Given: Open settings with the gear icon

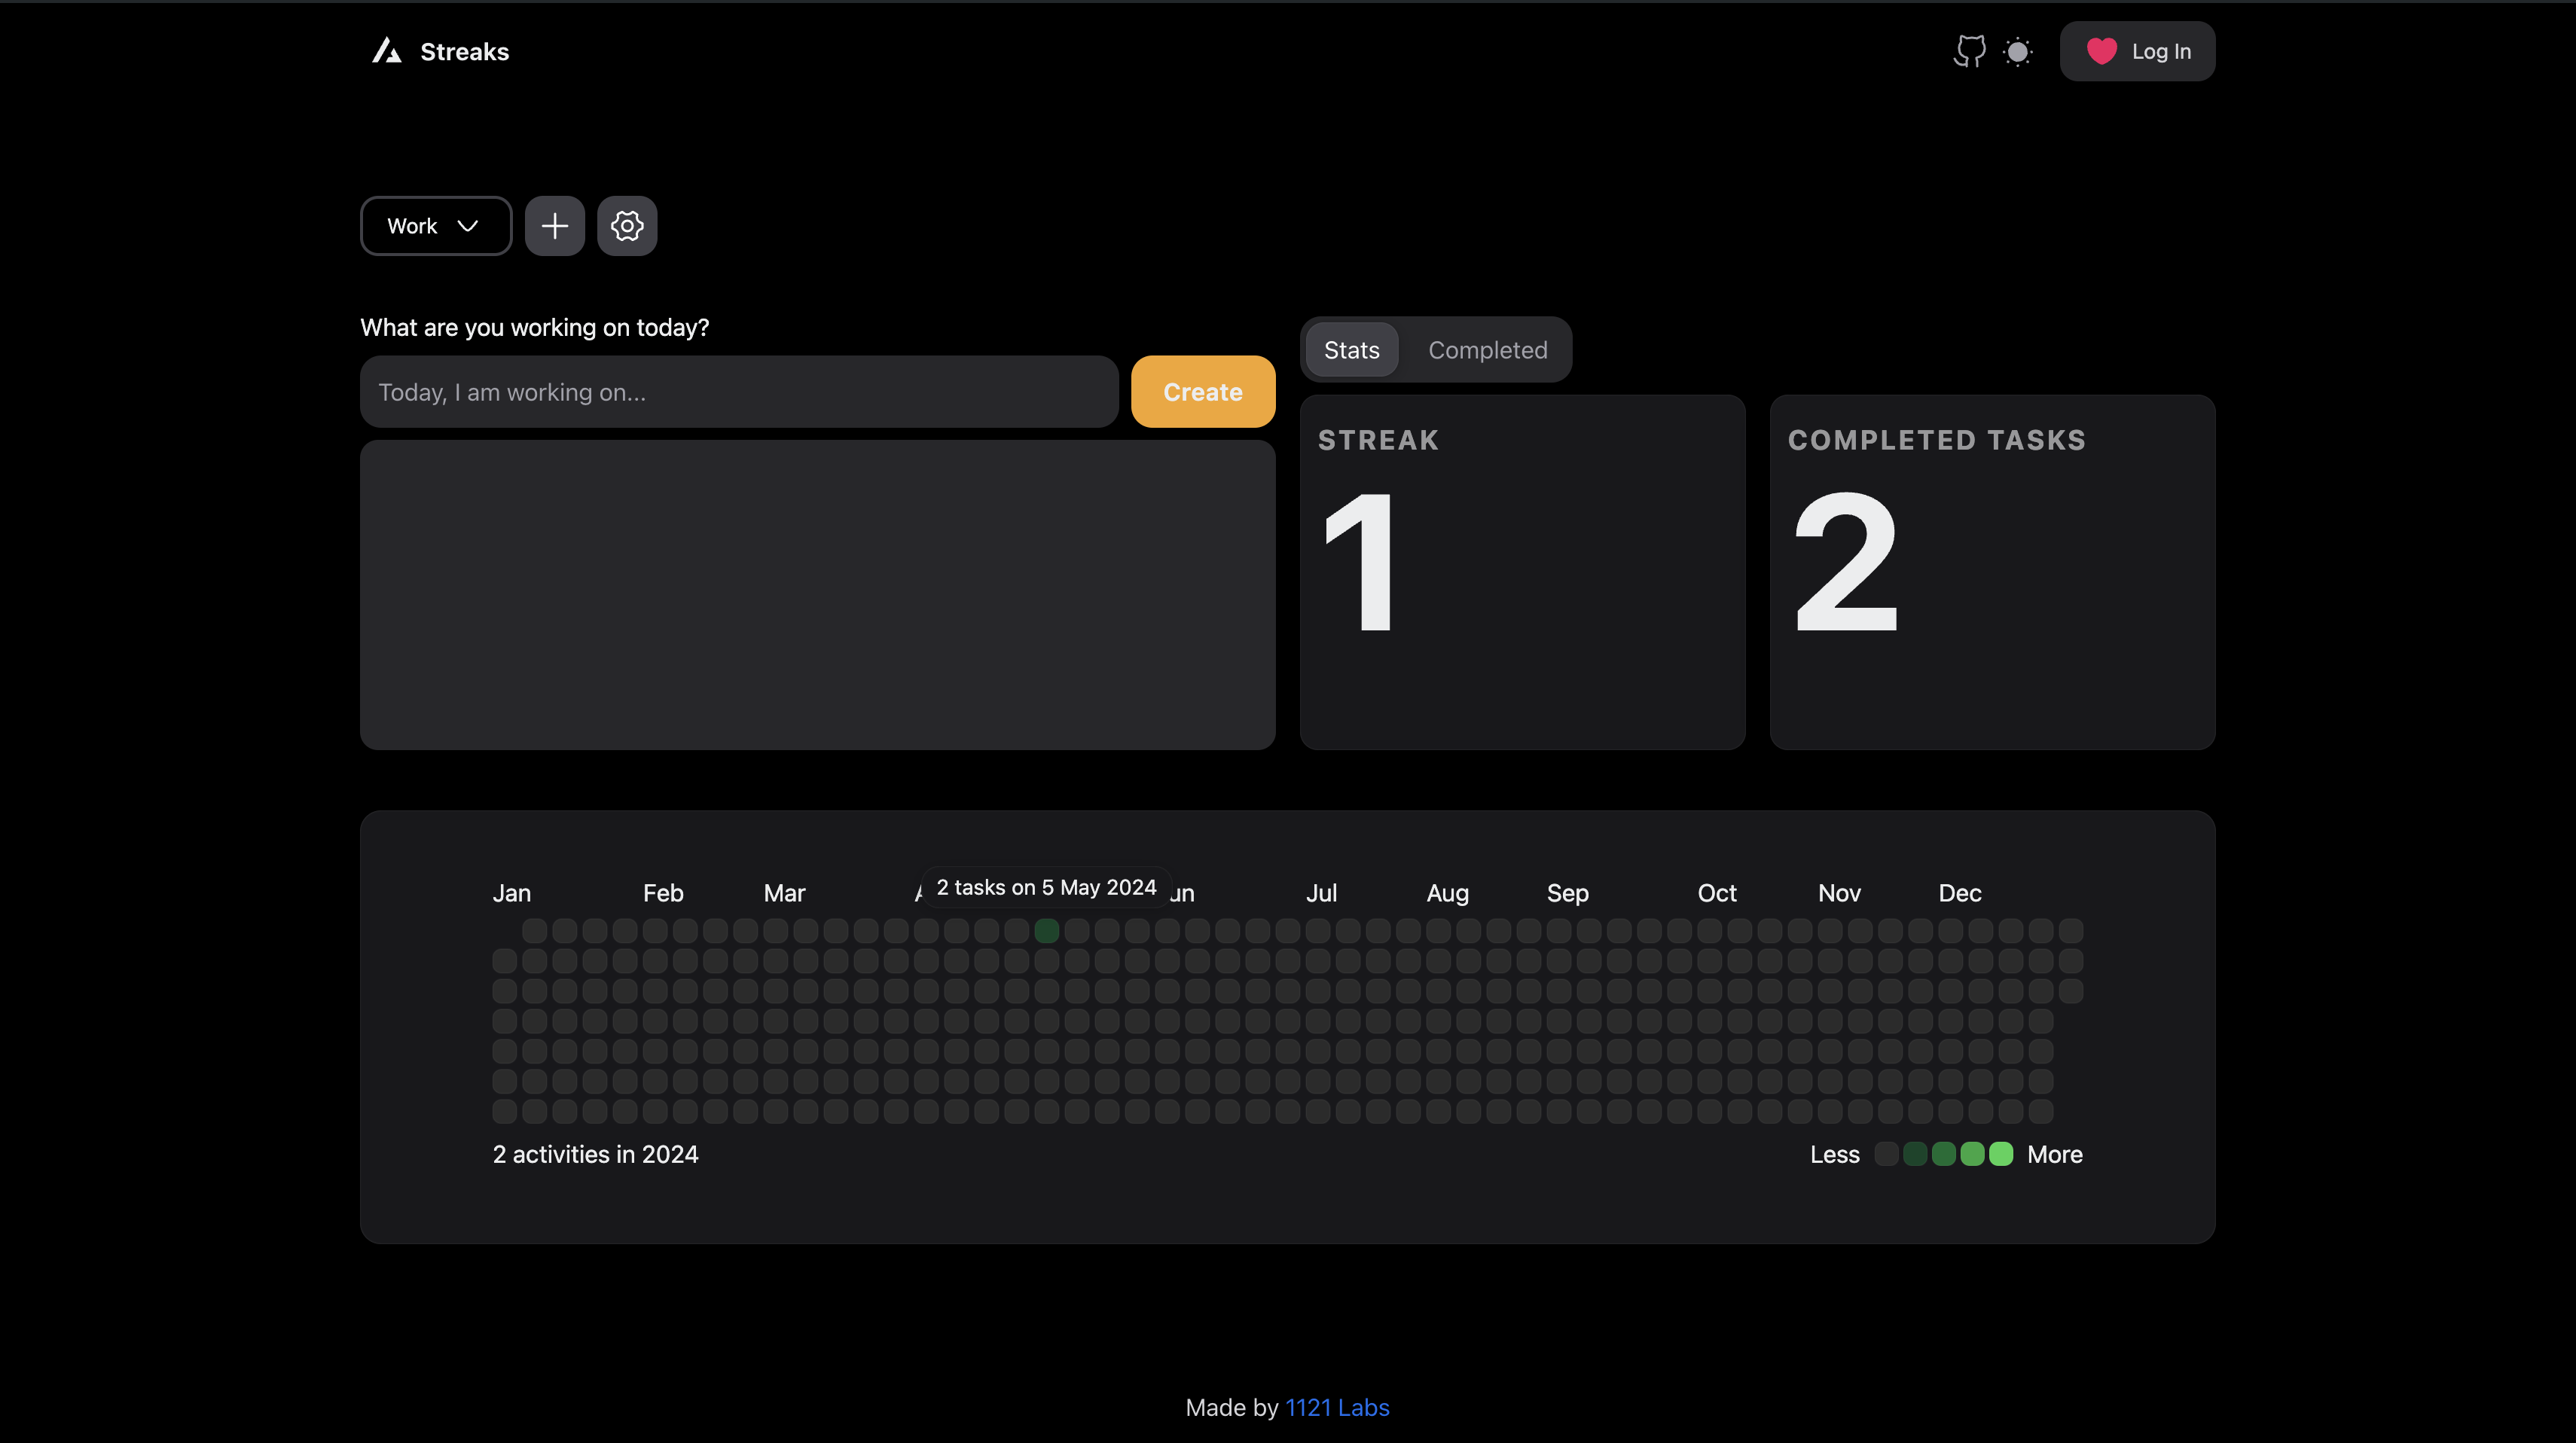Looking at the screenshot, I should click(627, 226).
